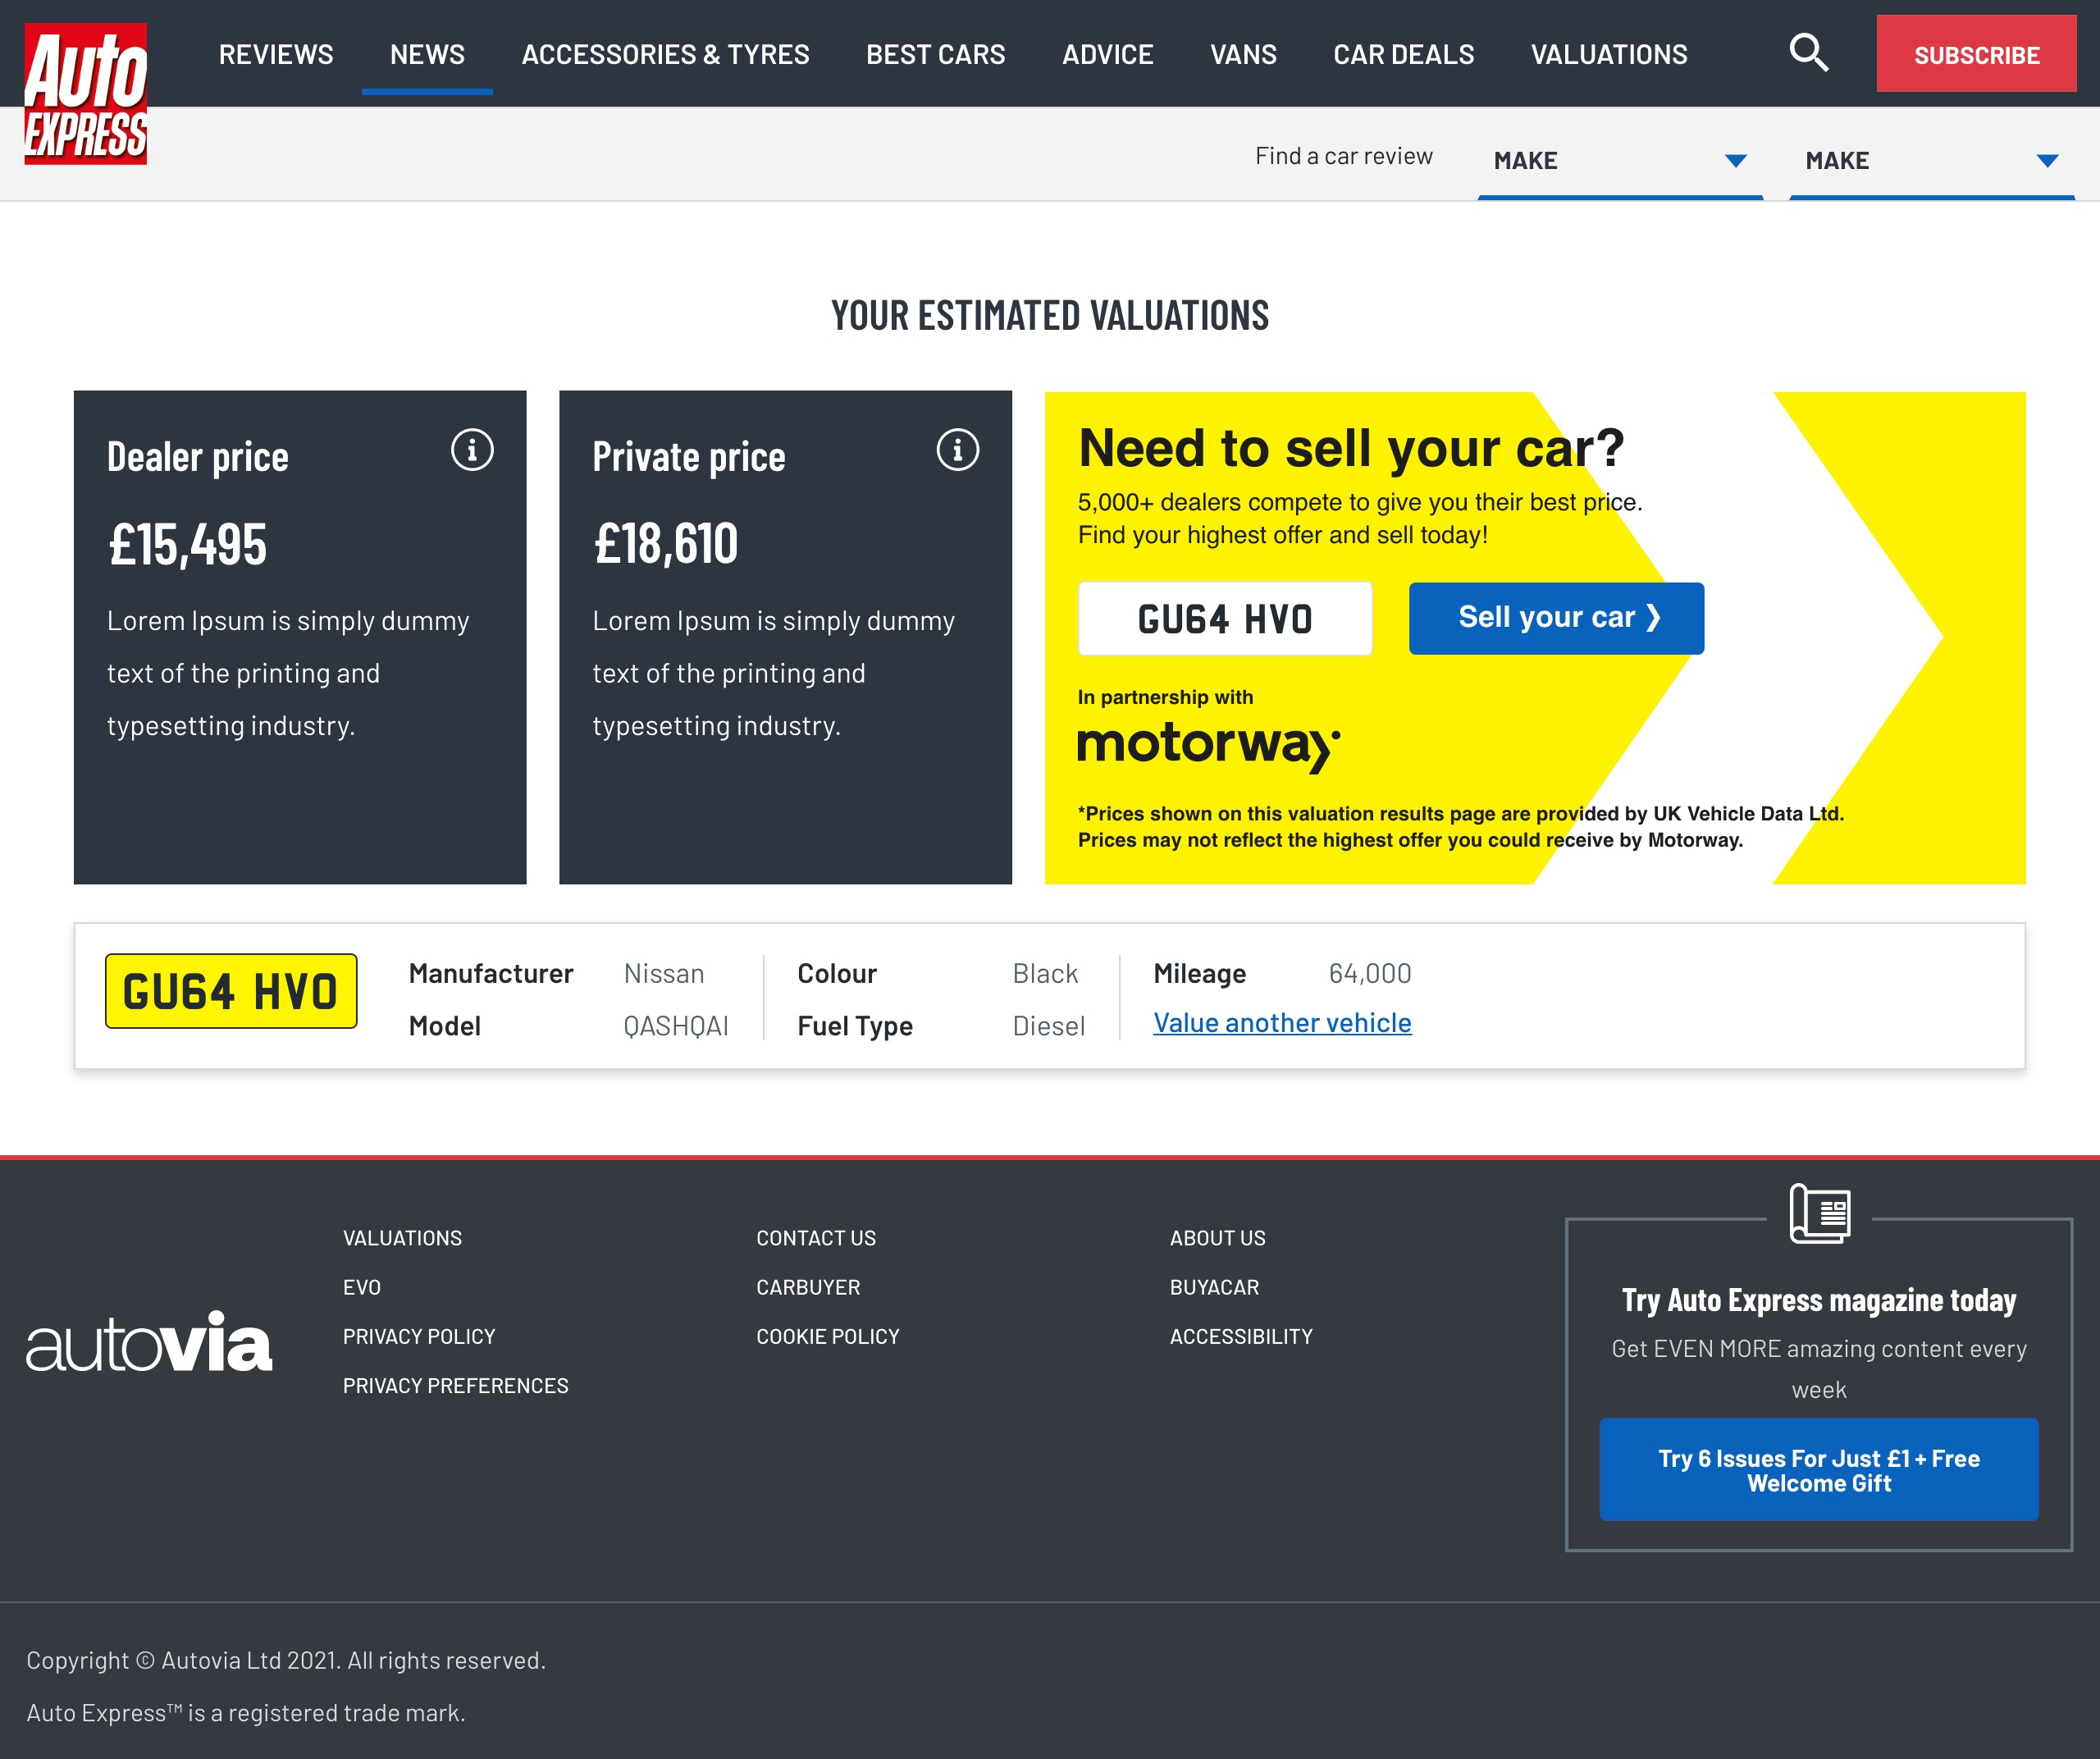The height and width of the screenshot is (1759, 2100).
Task: Click the search magnifier icon
Action: tap(1810, 53)
